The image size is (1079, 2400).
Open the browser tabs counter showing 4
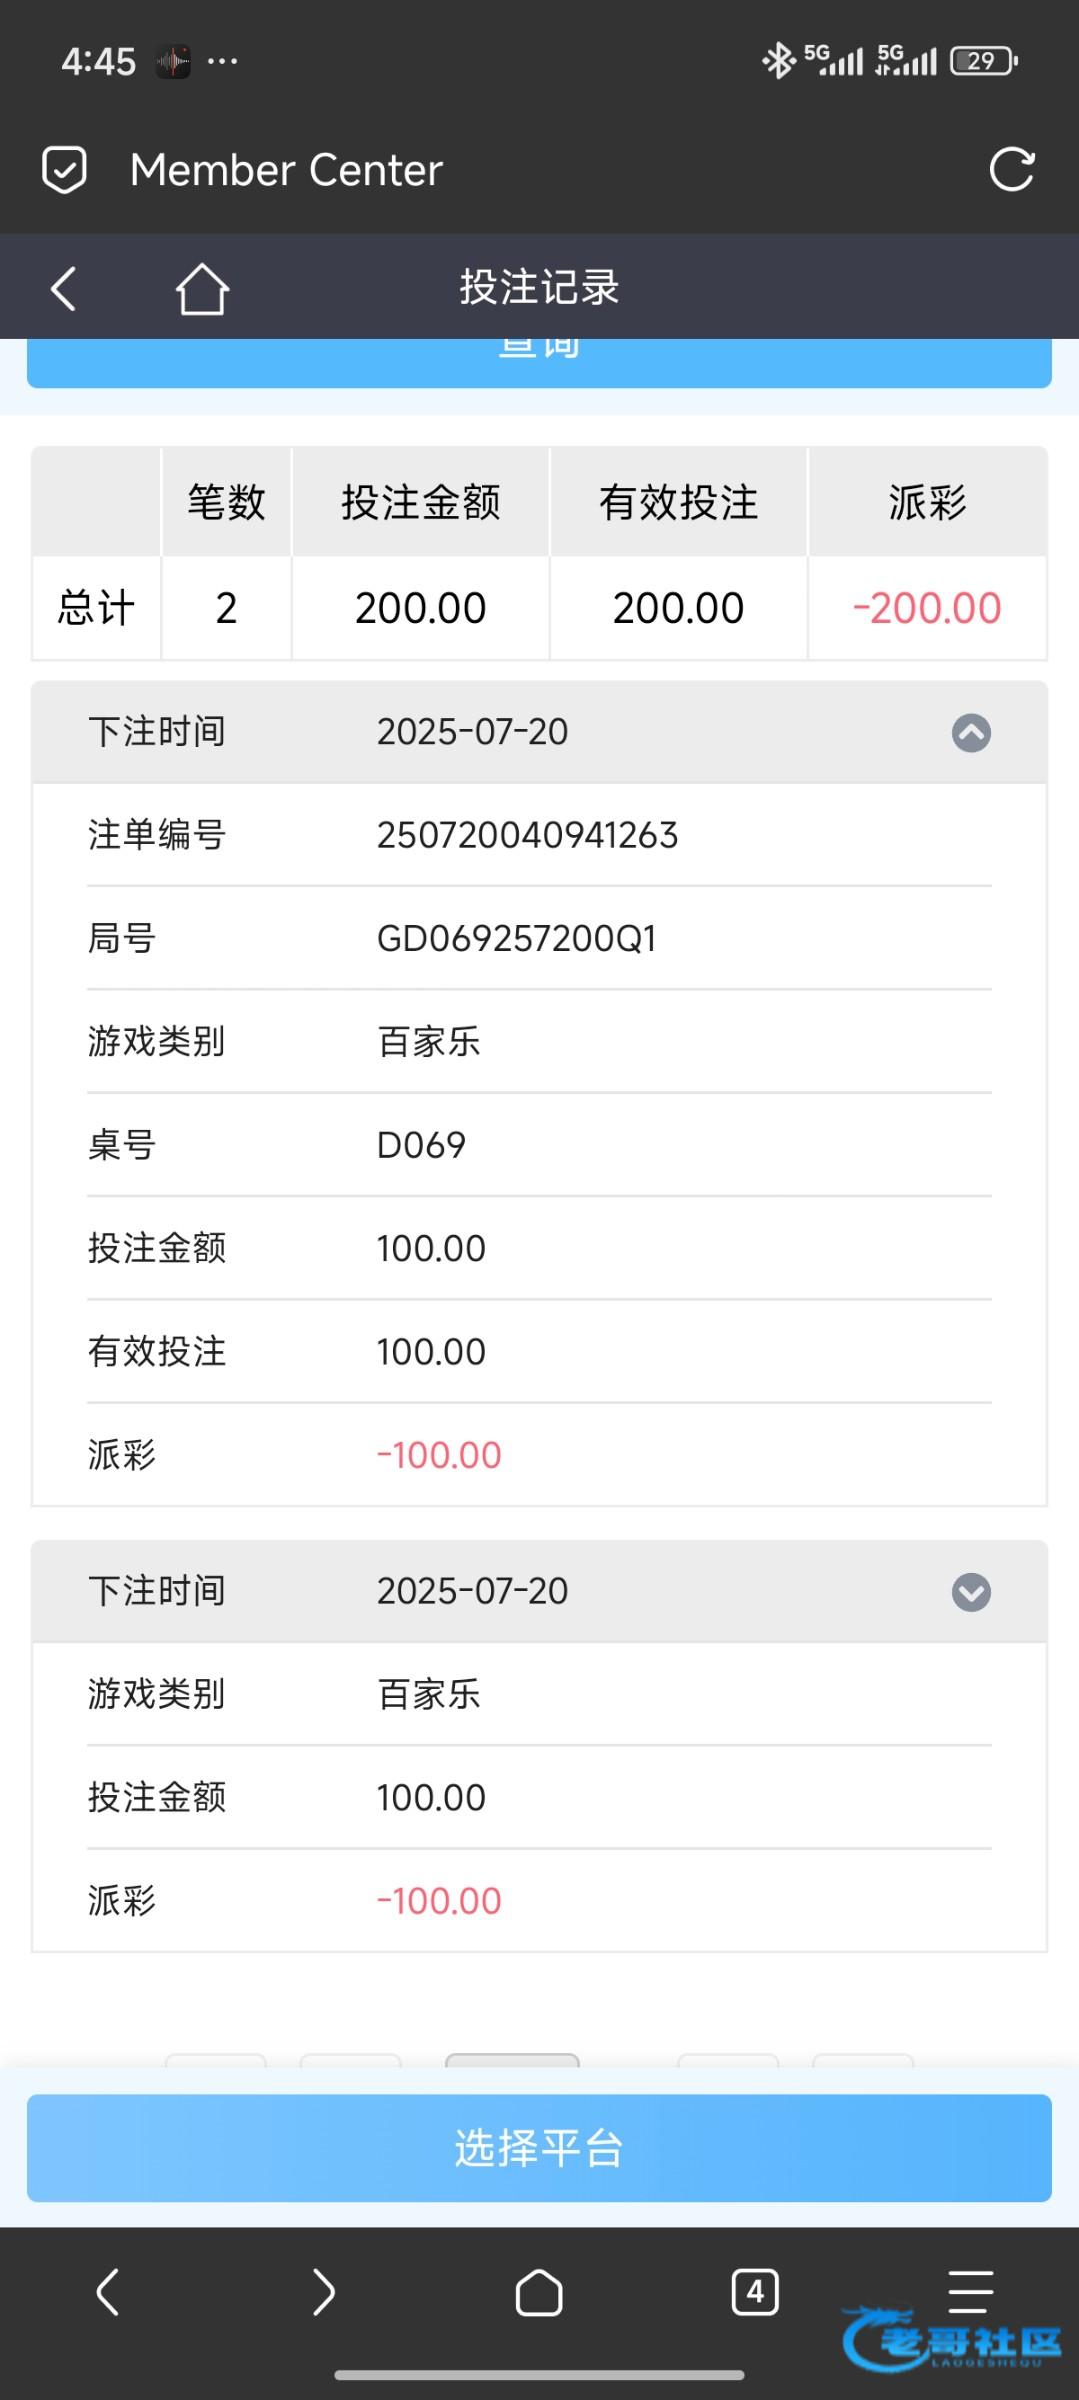[x=755, y=2291]
